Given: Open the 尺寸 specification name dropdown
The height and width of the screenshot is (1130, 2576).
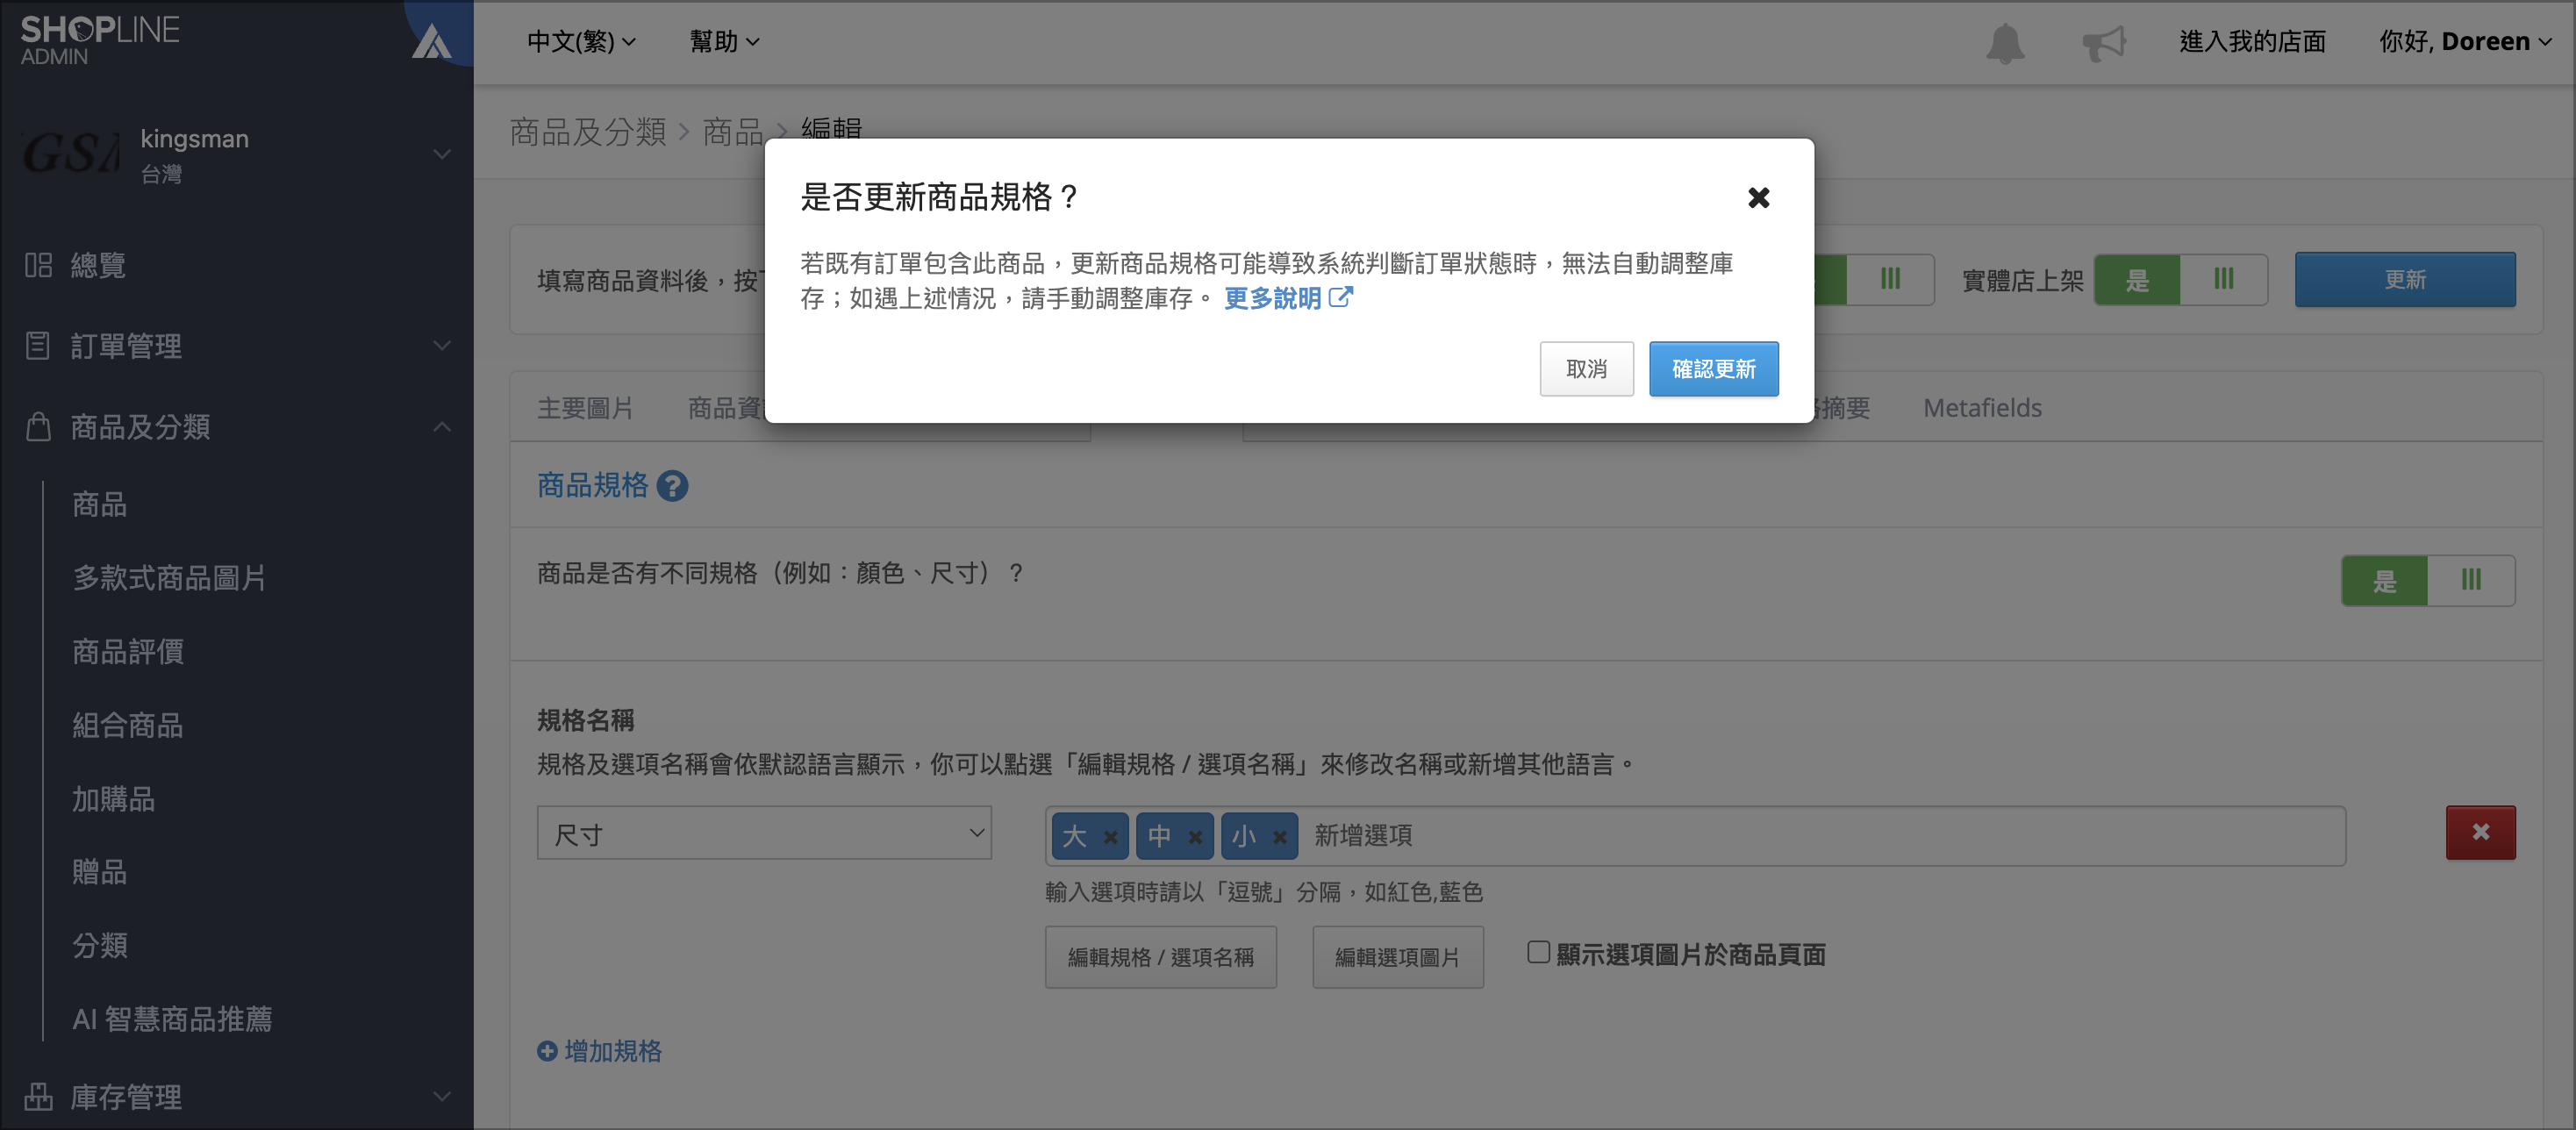Looking at the screenshot, I should coord(764,833).
